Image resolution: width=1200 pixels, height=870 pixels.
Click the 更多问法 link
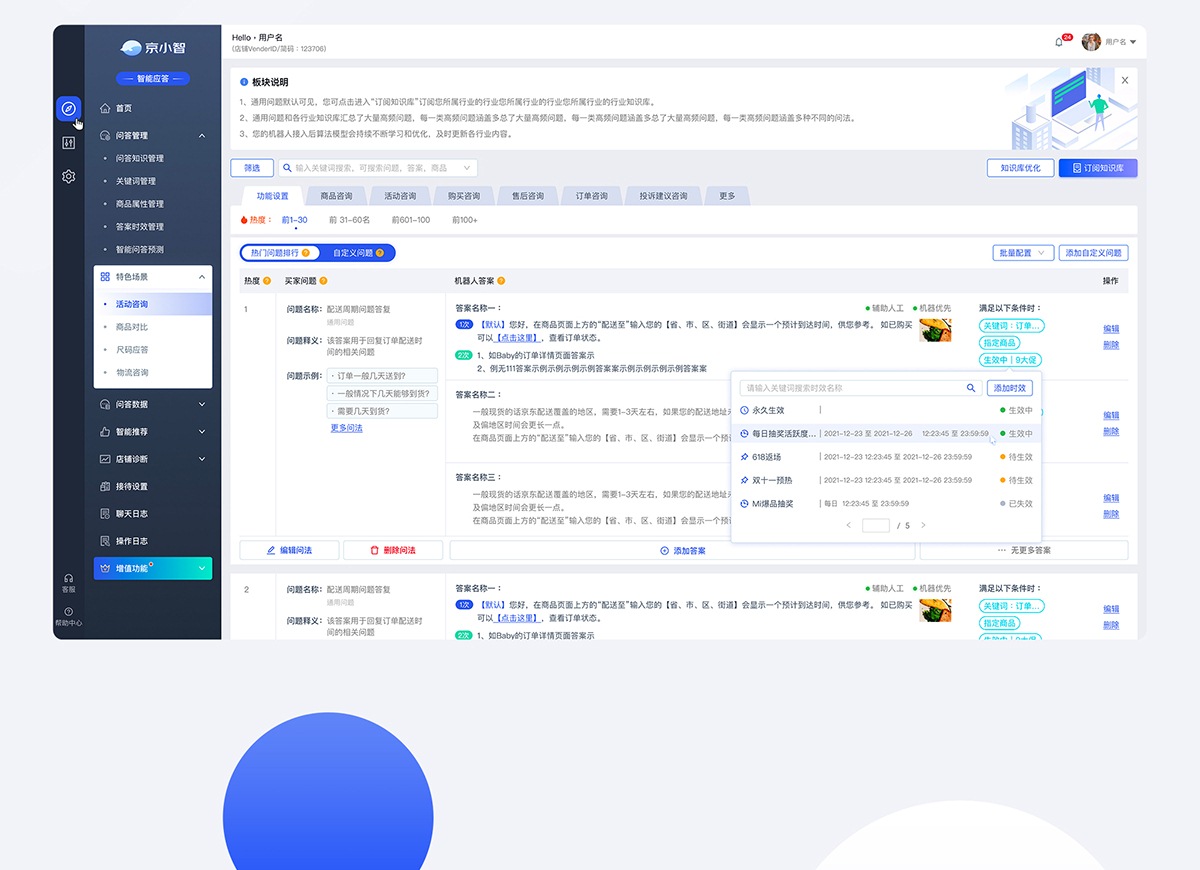point(346,428)
